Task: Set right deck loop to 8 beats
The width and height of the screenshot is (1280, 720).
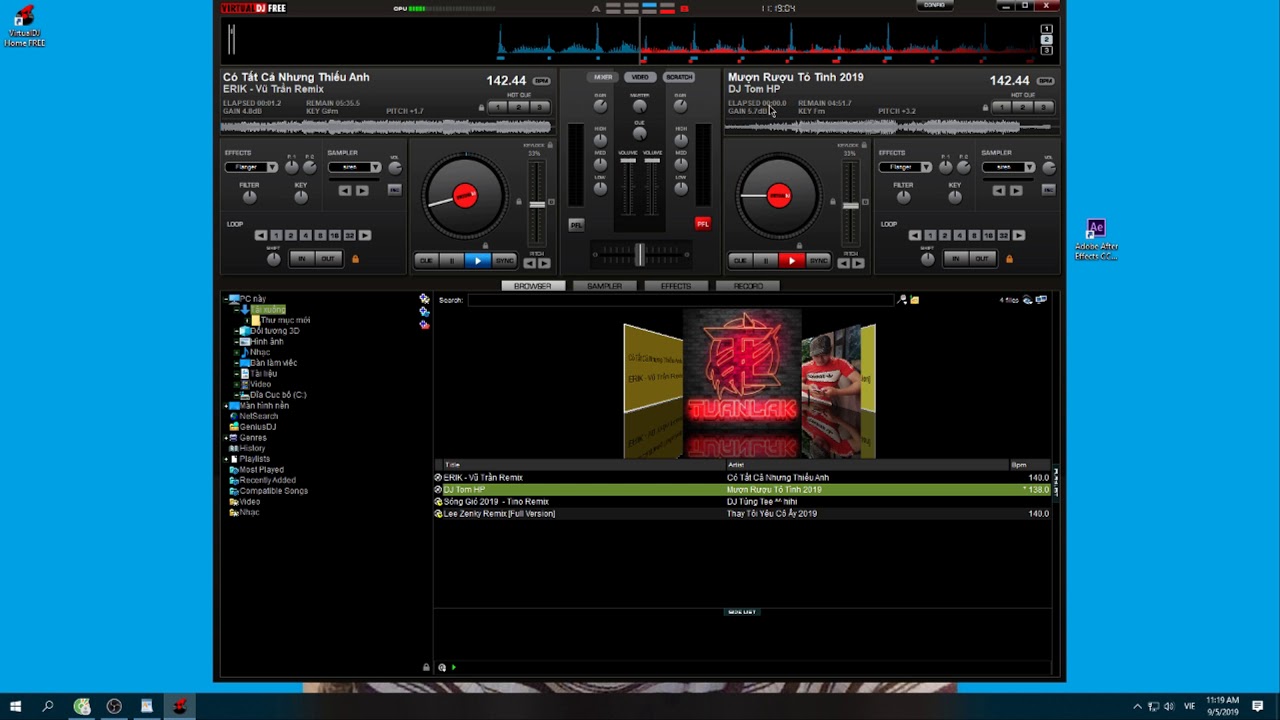Action: coord(974,235)
